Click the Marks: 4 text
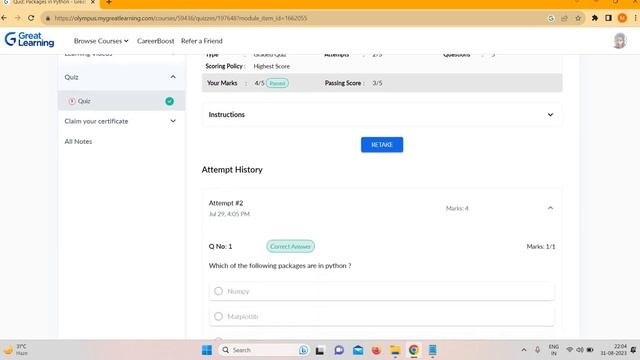Screen dimensions: 640x360 coord(457,208)
